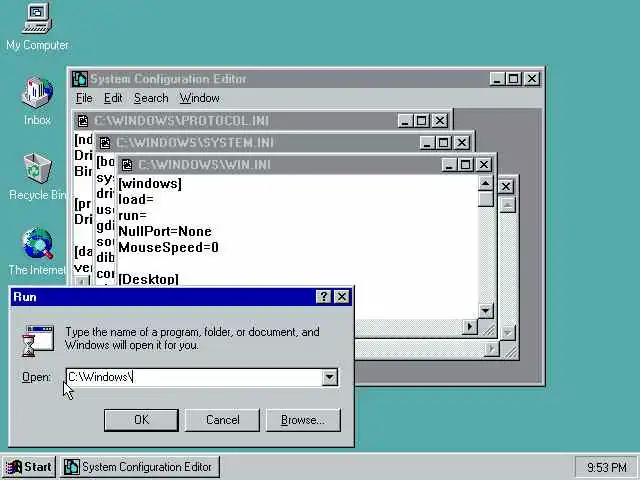Click the Browse... button

[303, 420]
